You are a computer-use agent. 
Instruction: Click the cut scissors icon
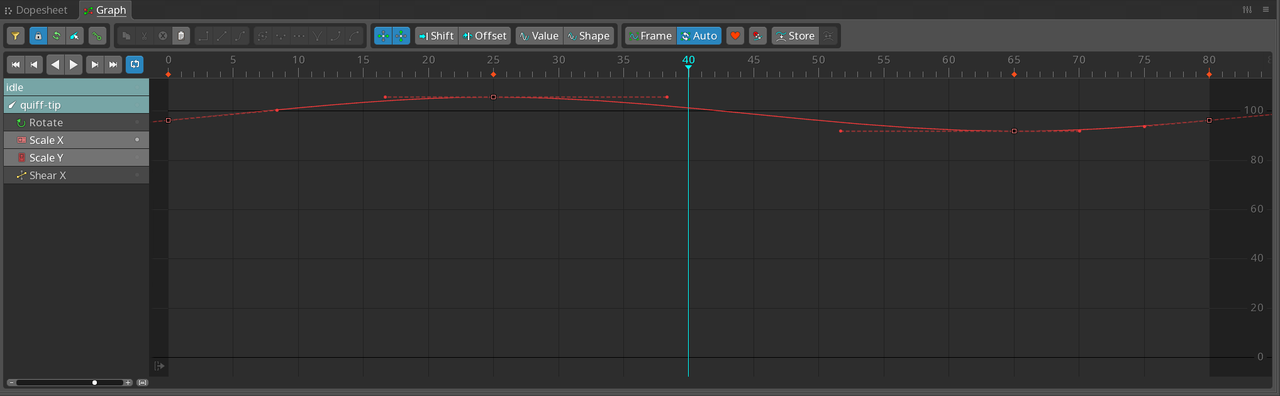click(144, 36)
